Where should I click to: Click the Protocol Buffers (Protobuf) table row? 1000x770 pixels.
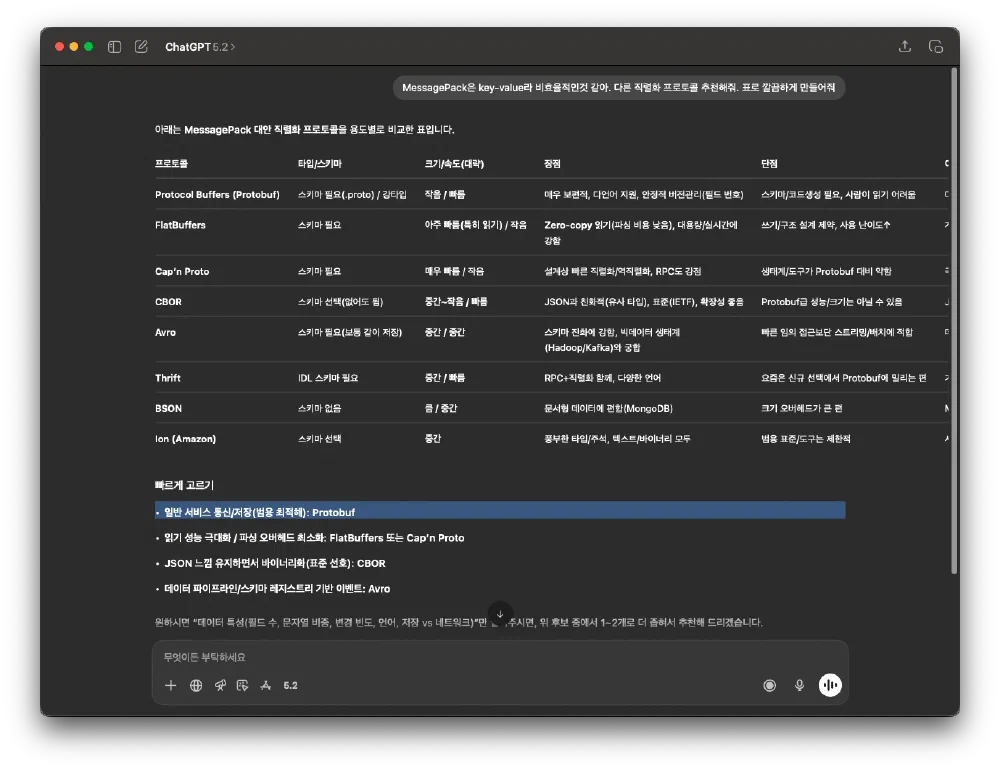(x=217, y=195)
